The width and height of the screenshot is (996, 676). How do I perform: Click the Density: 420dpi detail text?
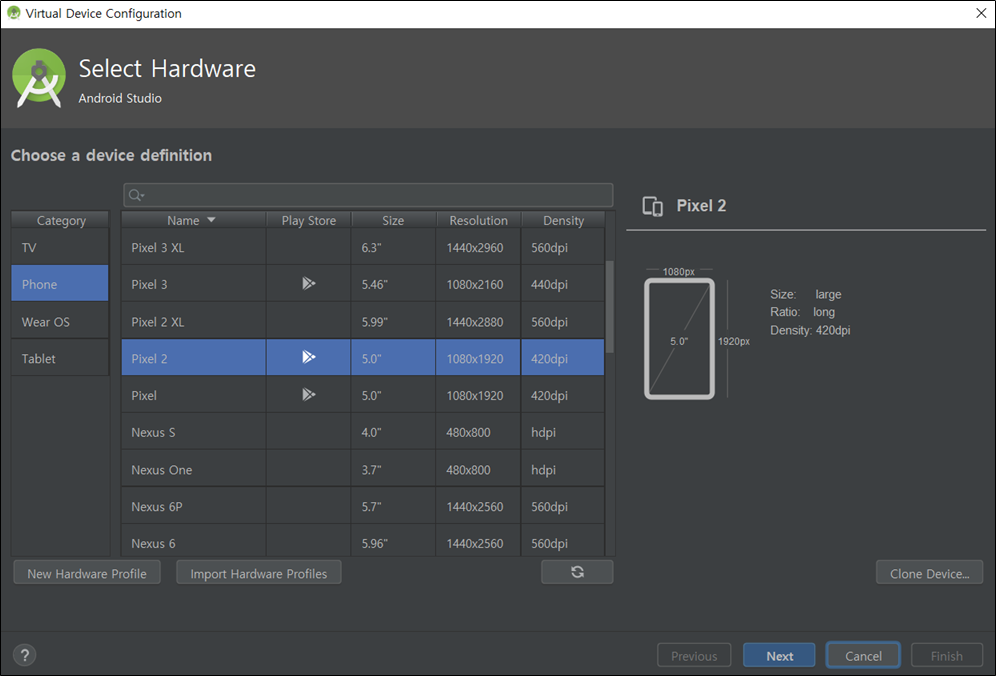tap(810, 330)
